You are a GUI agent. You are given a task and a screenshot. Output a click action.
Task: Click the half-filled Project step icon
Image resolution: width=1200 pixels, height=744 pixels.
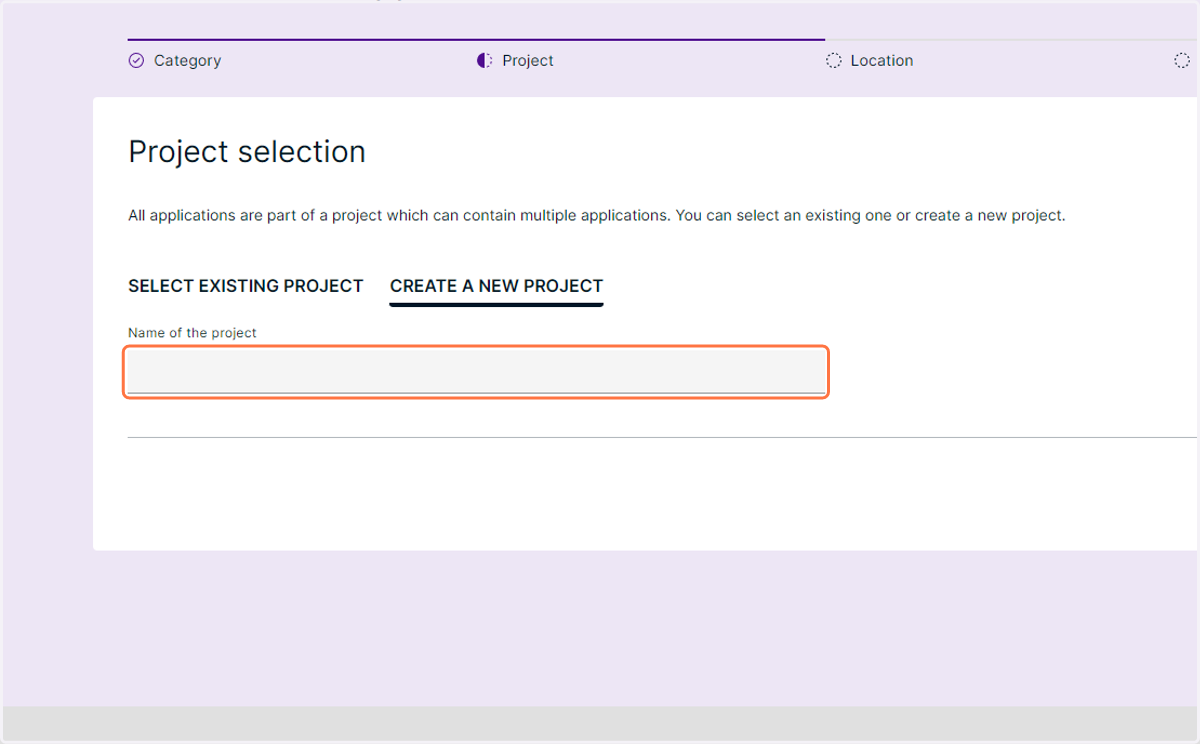(485, 61)
